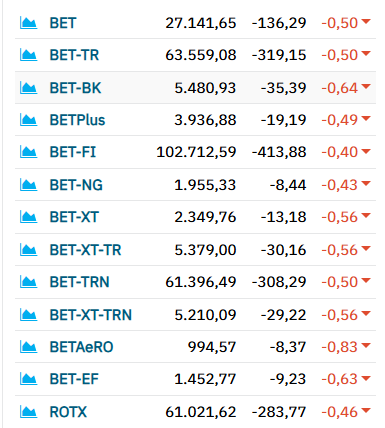Open the BET-XT index link
Viewport: 385px width, 428px height.
(x=74, y=217)
